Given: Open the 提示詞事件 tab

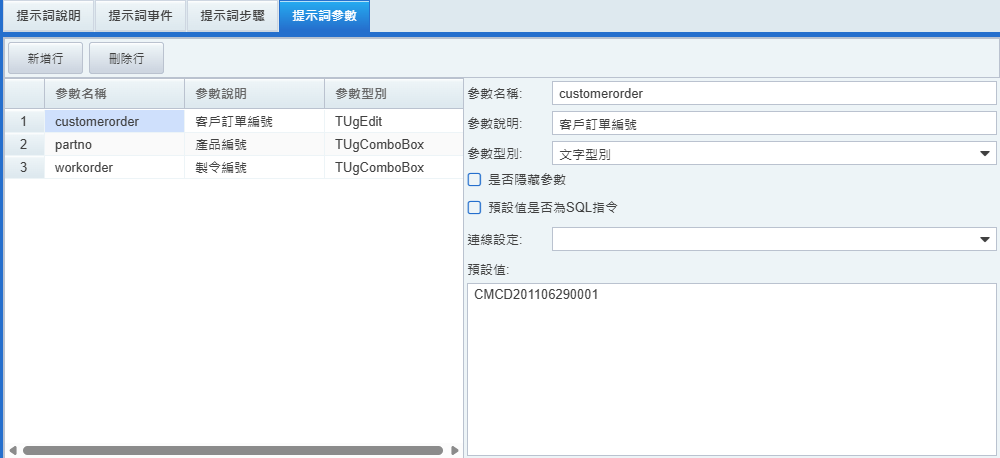Looking at the screenshot, I should (x=140, y=16).
